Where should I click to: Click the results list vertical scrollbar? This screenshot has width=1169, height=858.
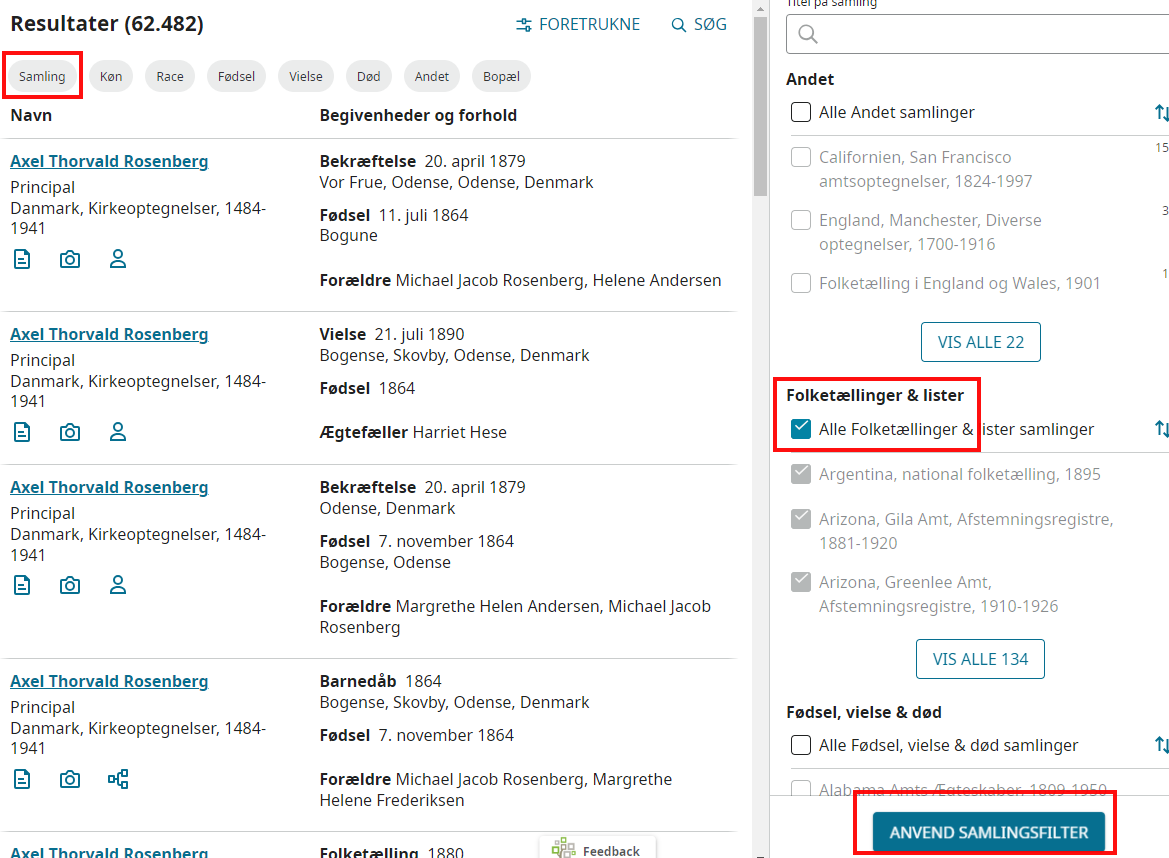pyautogui.click(x=760, y=100)
